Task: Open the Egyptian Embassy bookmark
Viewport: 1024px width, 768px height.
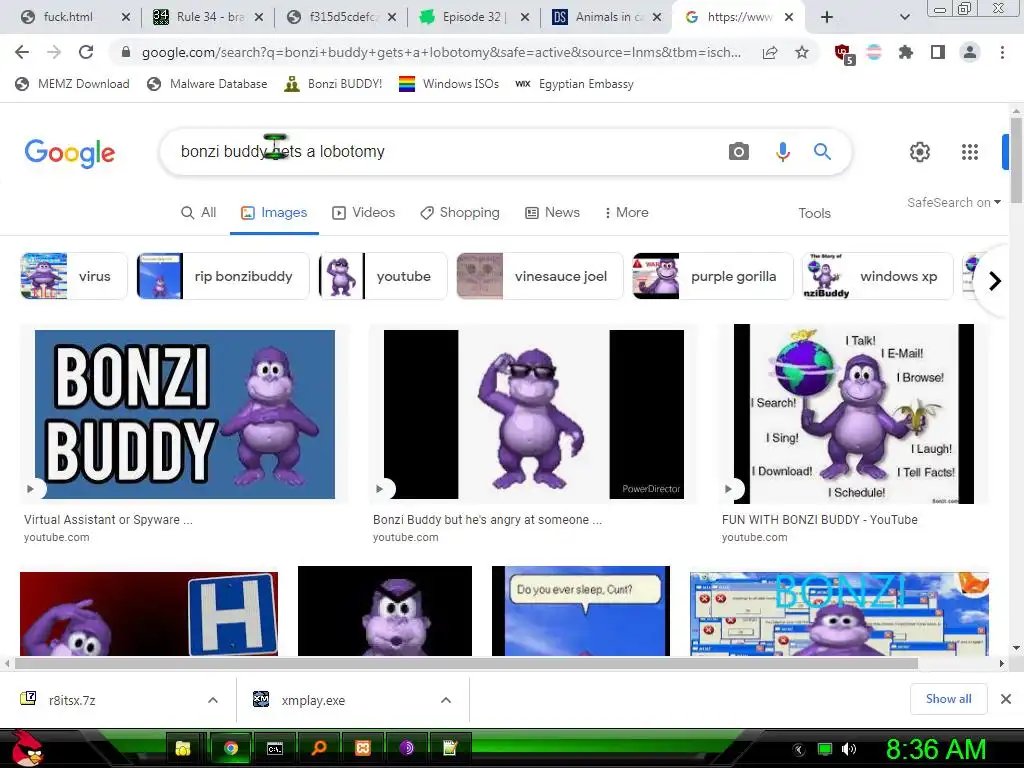Action: [x=574, y=84]
